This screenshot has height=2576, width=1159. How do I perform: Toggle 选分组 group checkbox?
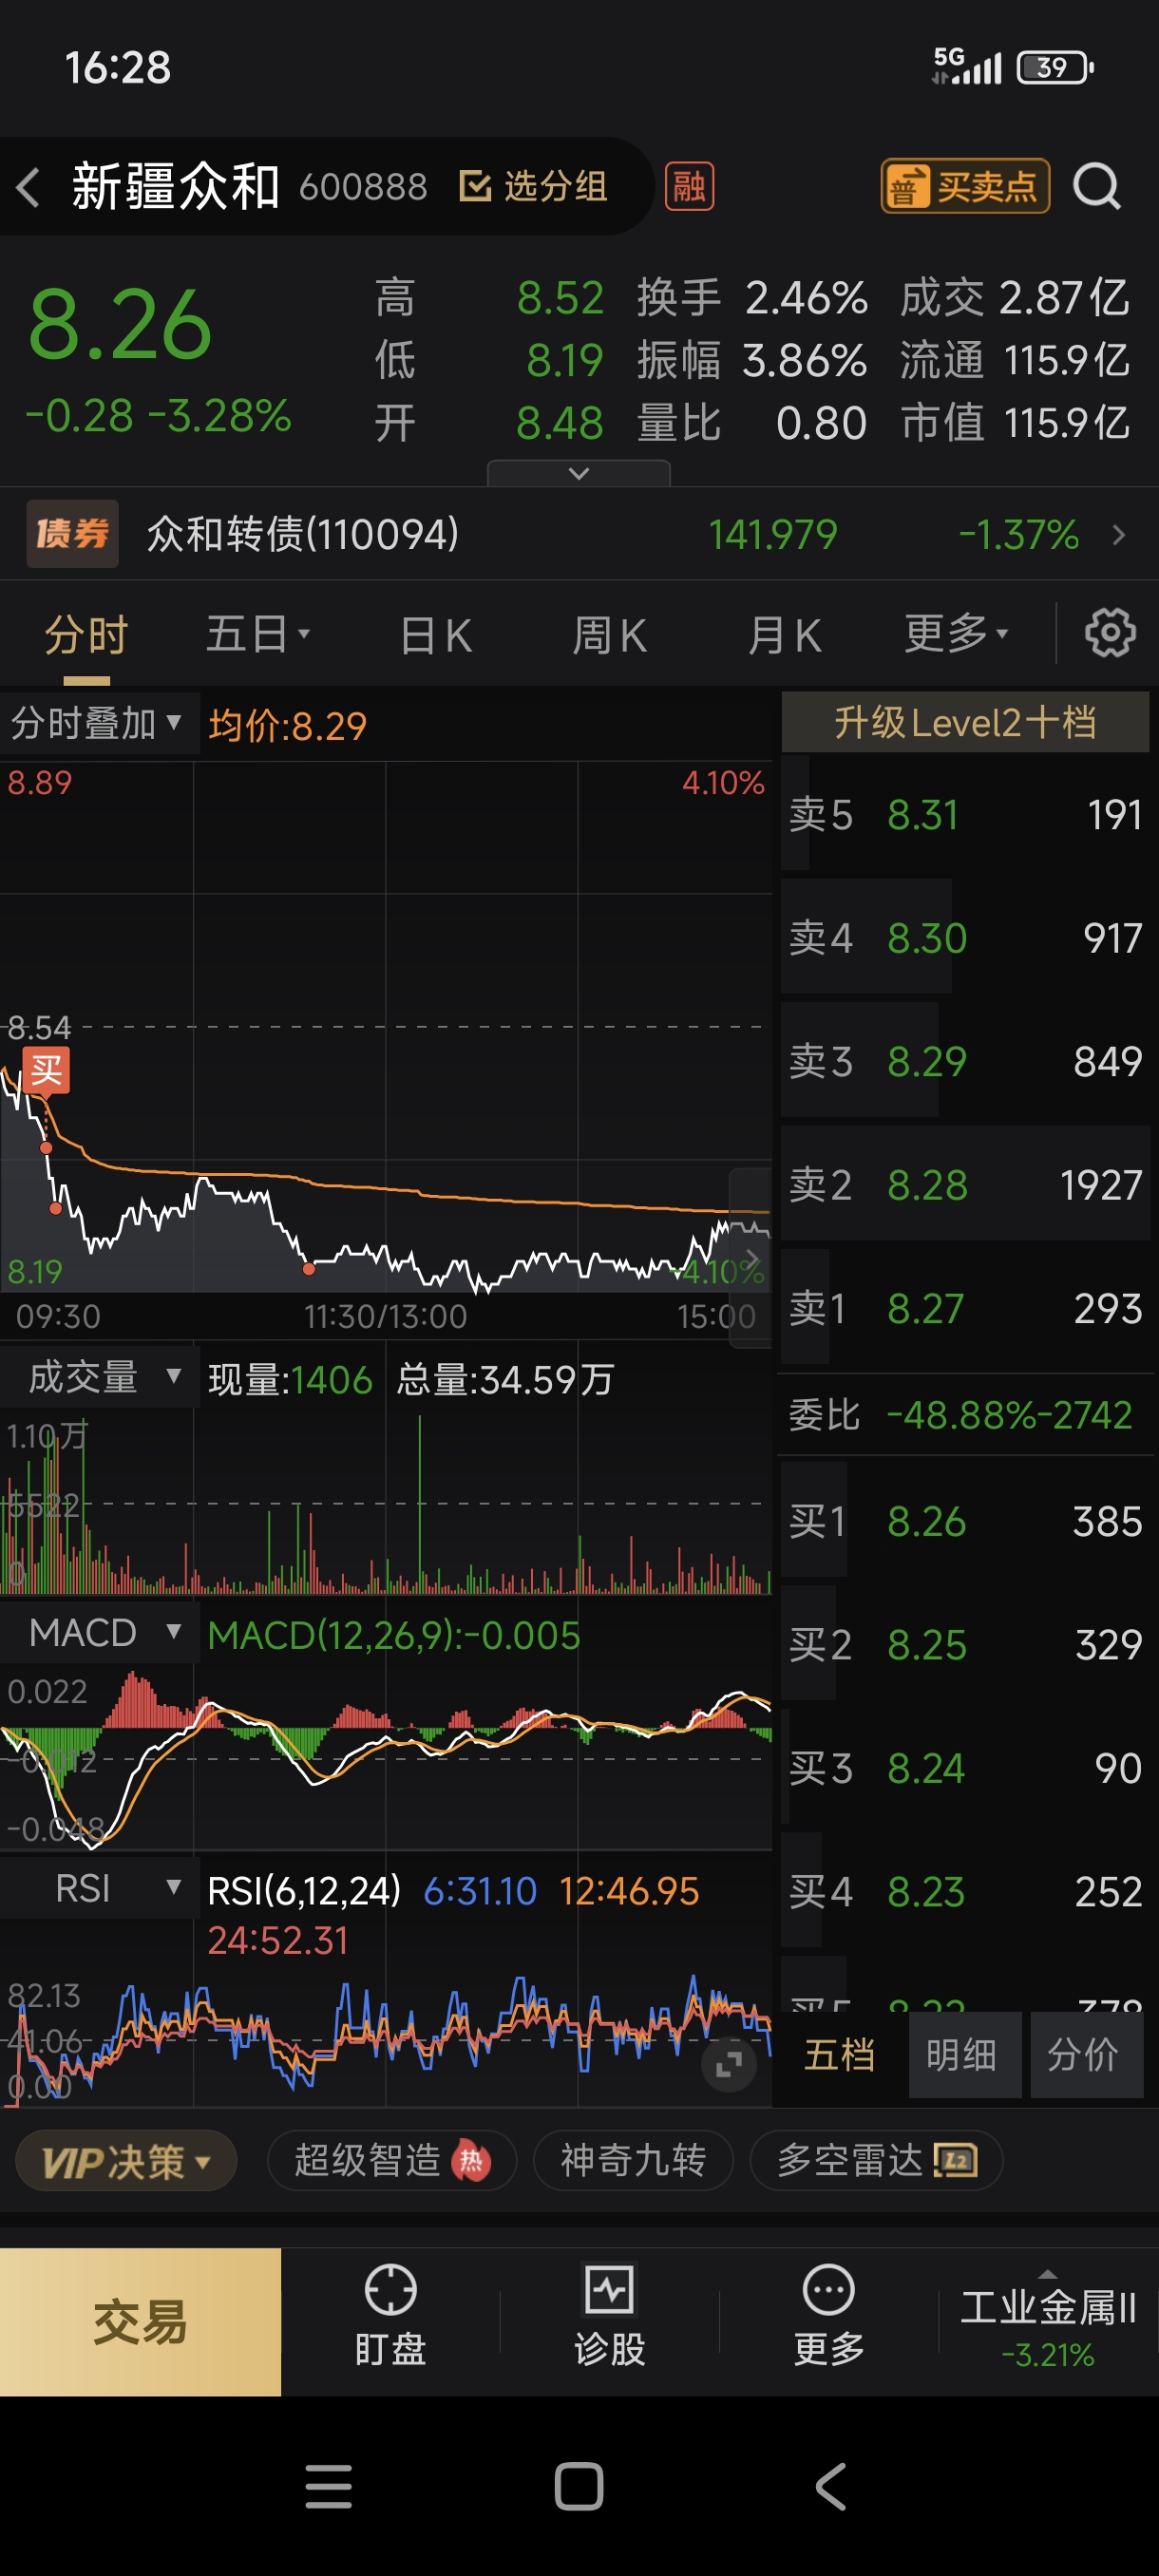click(x=475, y=186)
